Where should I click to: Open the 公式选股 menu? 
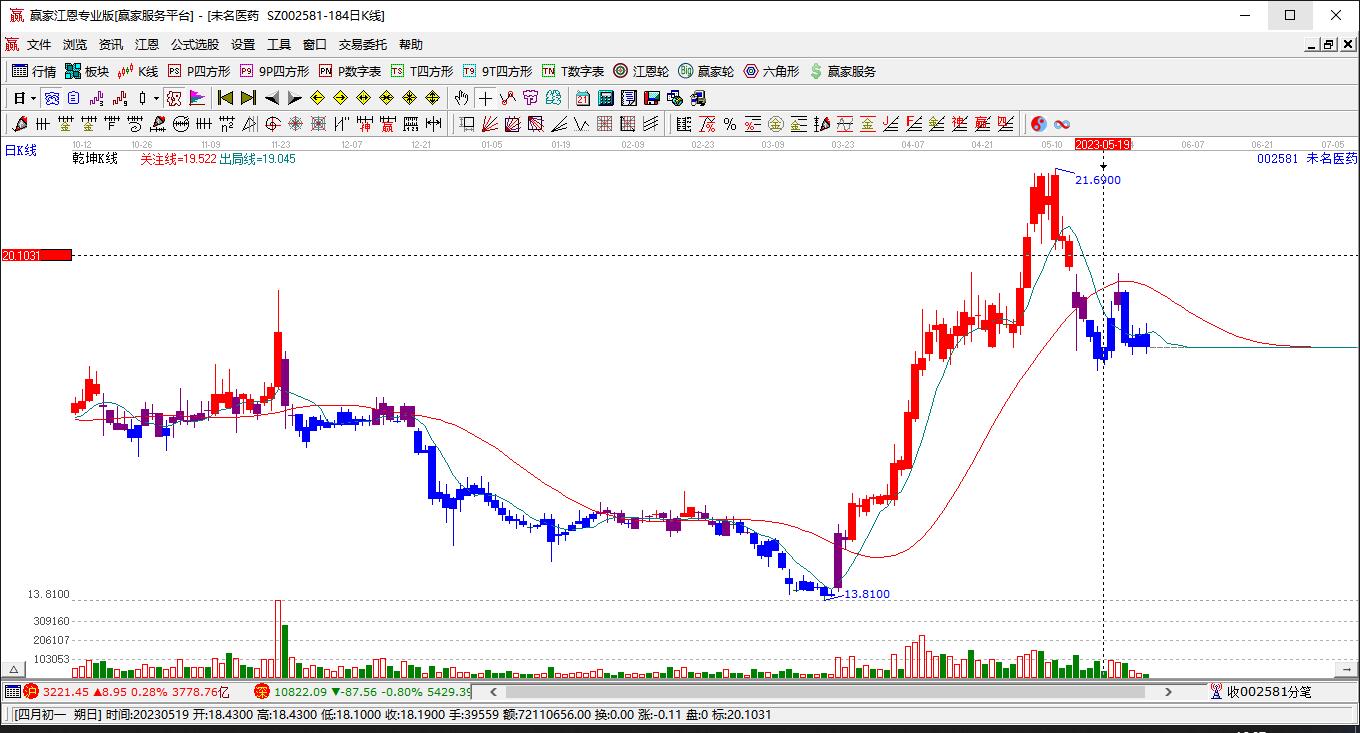point(195,45)
